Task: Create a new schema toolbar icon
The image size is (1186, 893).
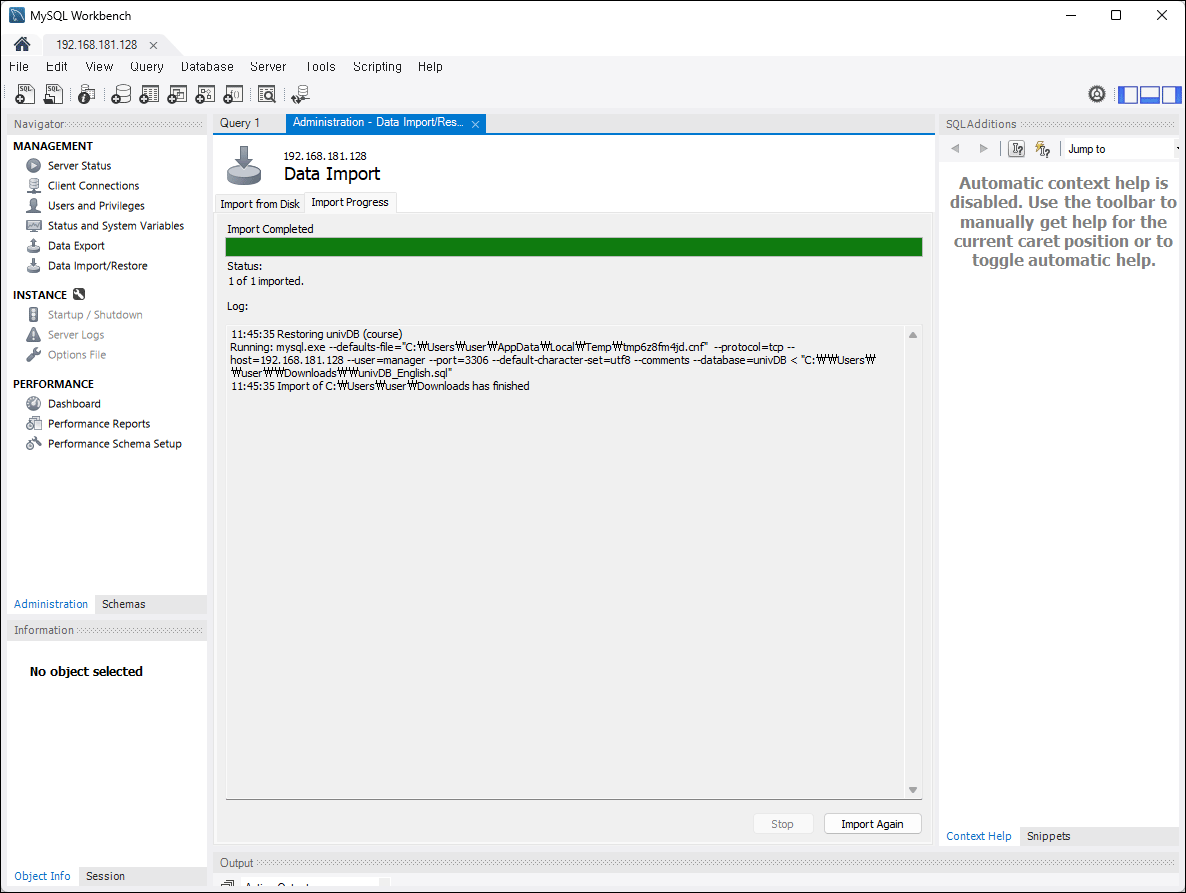Action: tap(121, 95)
